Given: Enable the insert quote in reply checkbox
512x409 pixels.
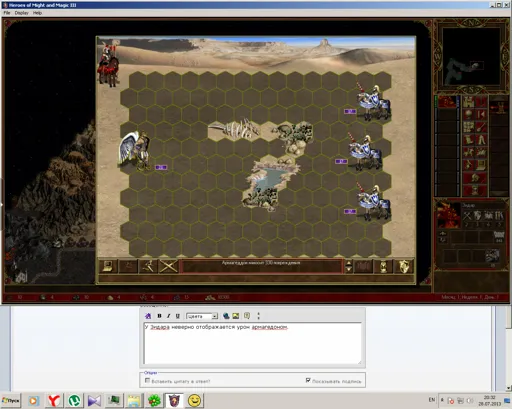Looking at the screenshot, I should click(147, 380).
